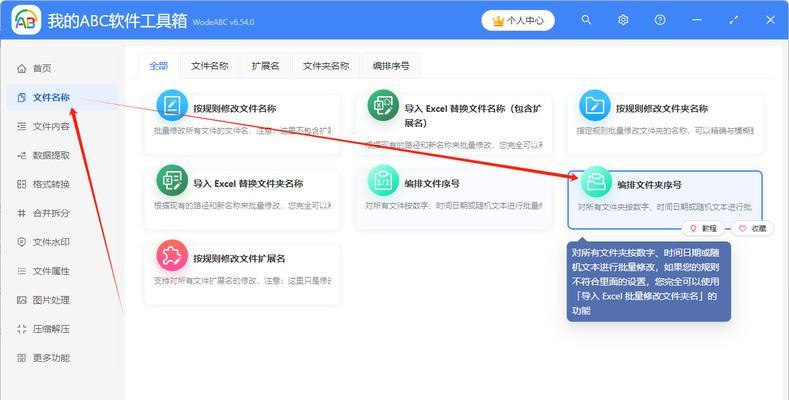Click the crown icon in 个人中心
789x400 pixels.
498,21
